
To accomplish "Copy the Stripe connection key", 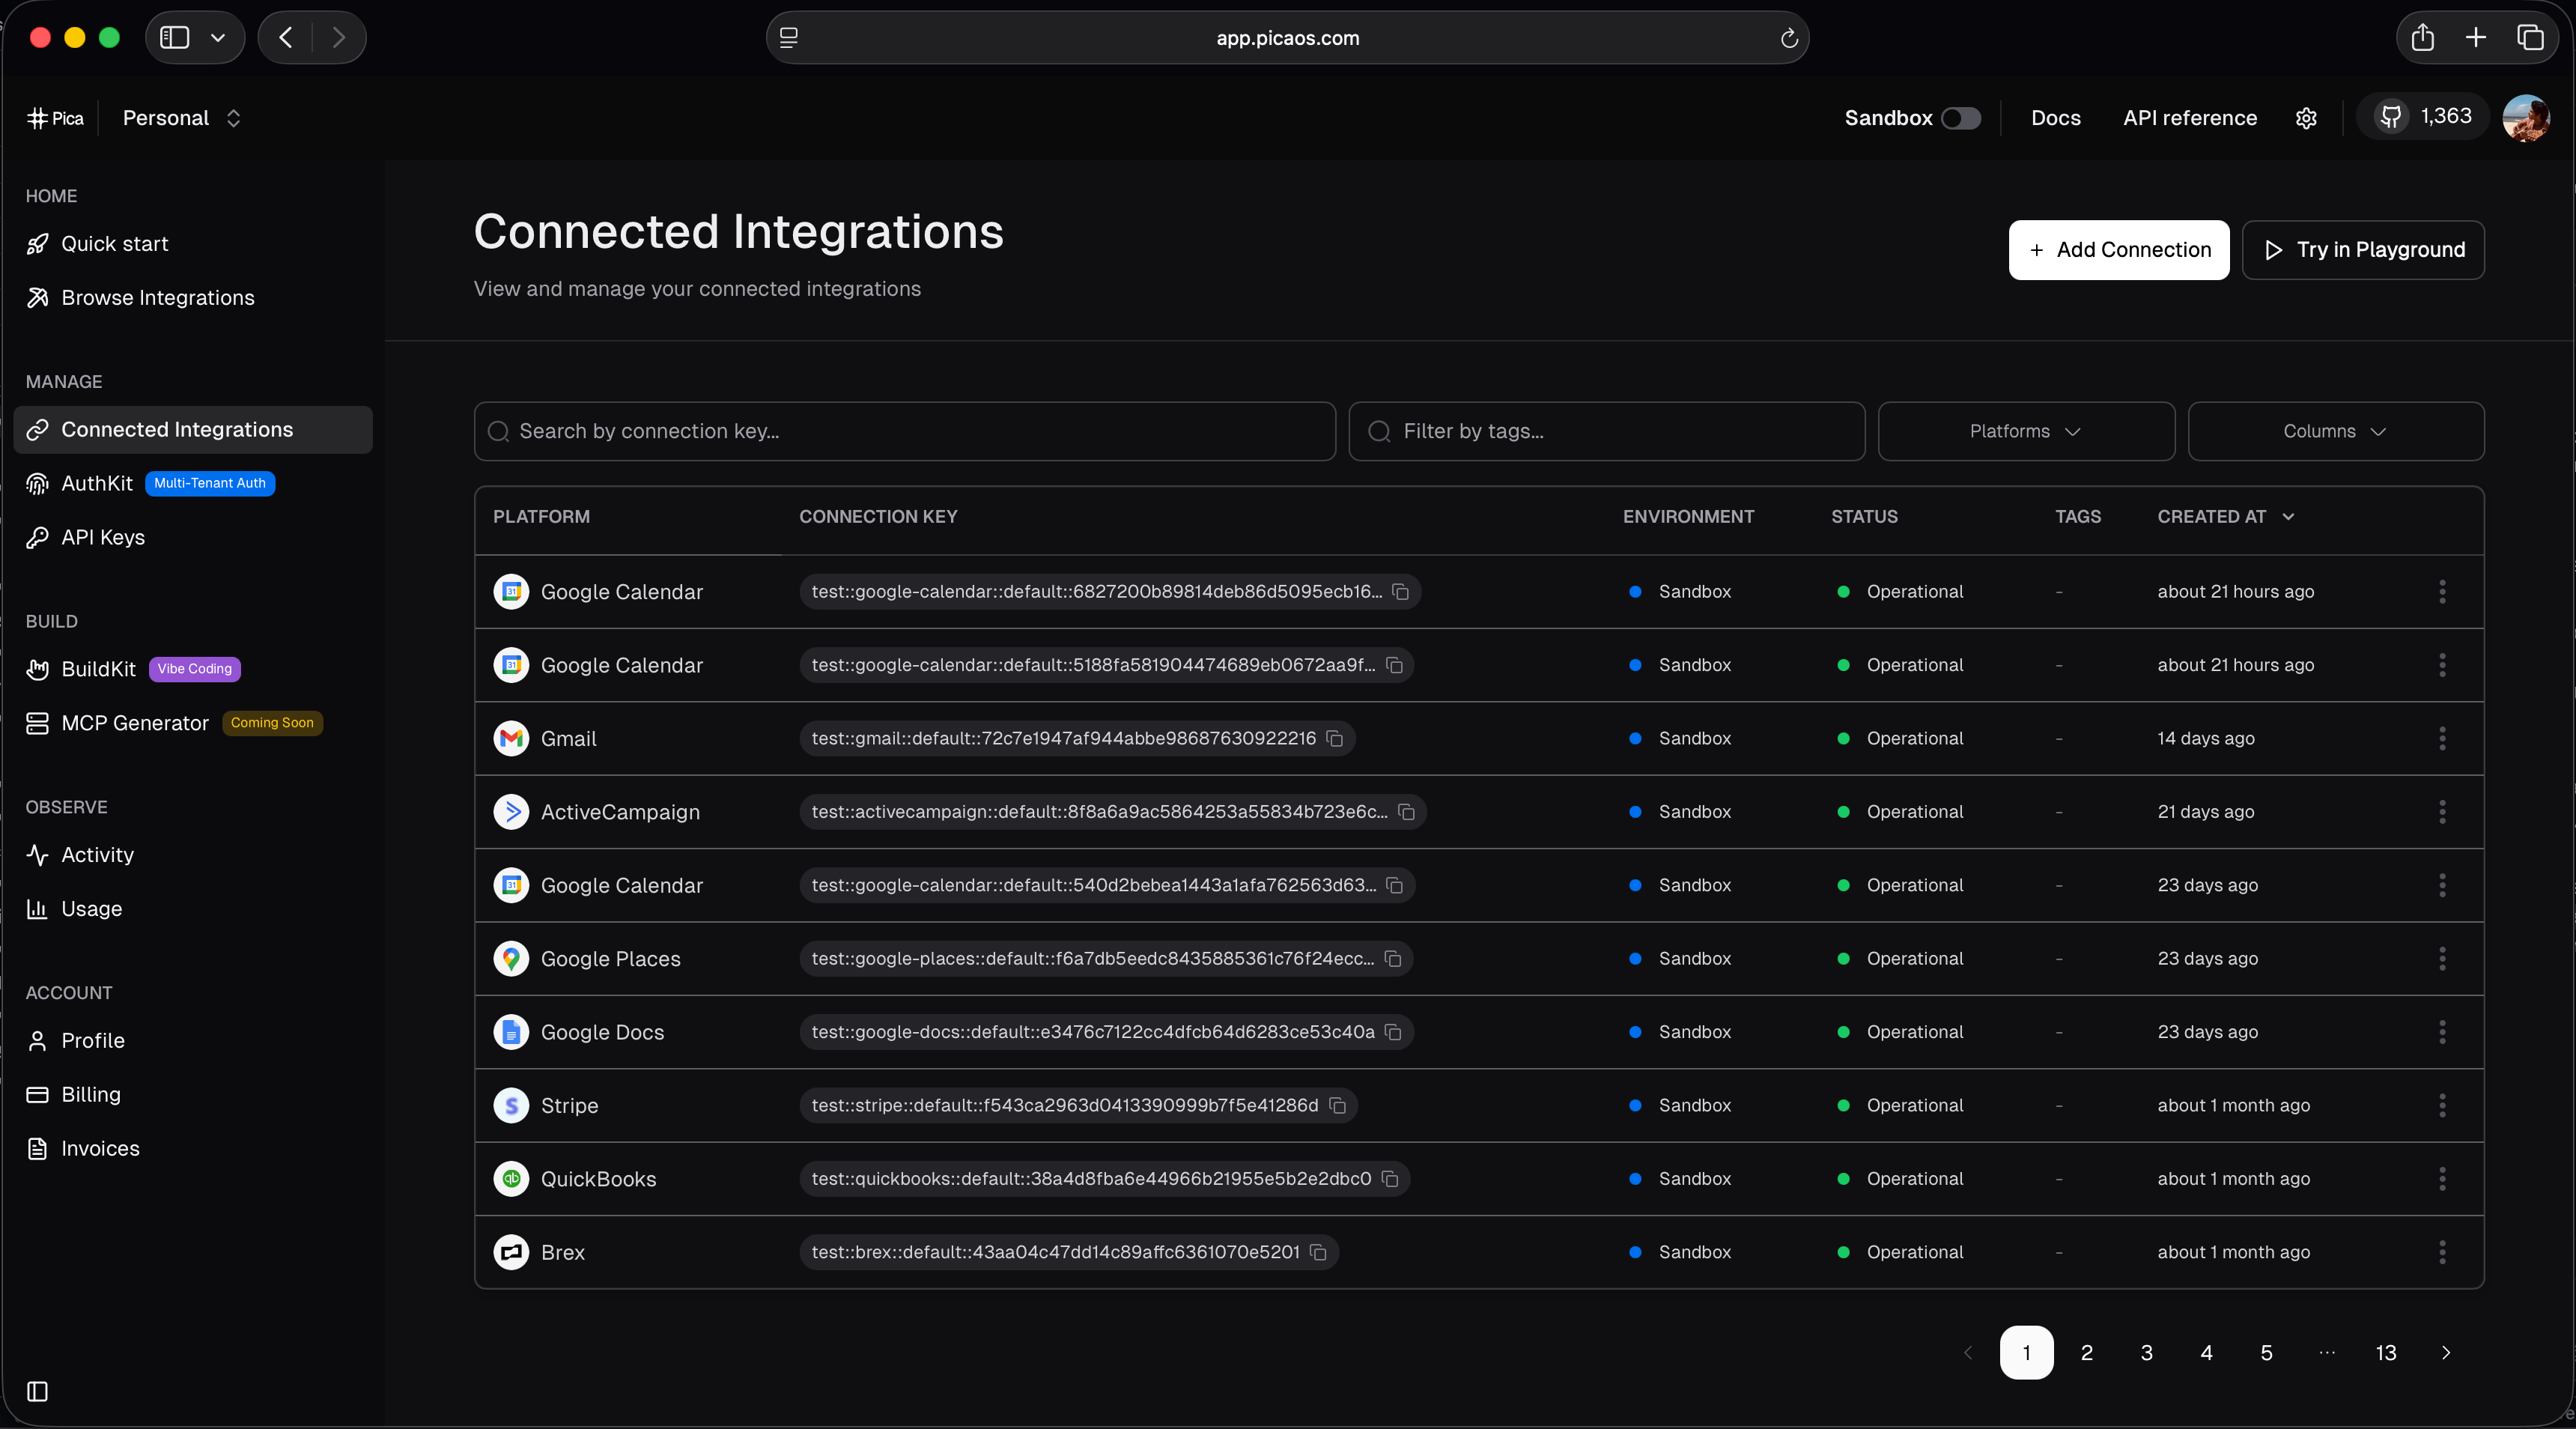I will tap(1338, 1105).
